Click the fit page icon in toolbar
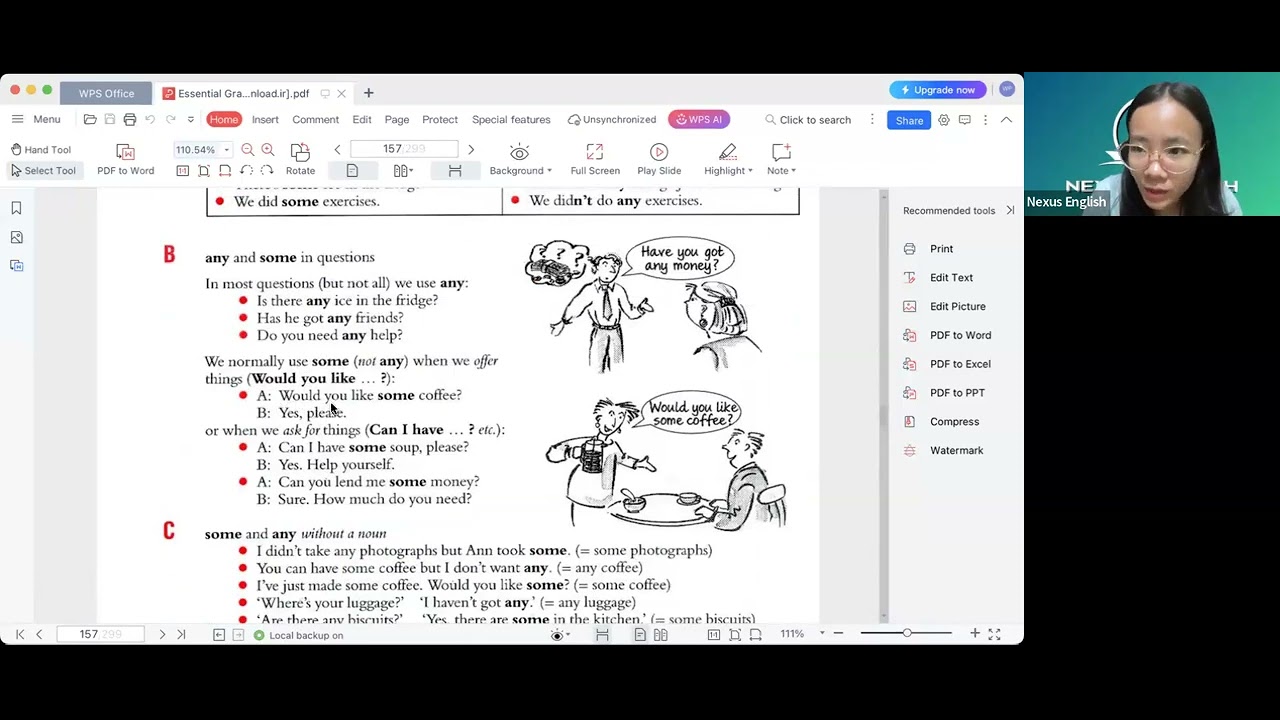 click(x=204, y=171)
